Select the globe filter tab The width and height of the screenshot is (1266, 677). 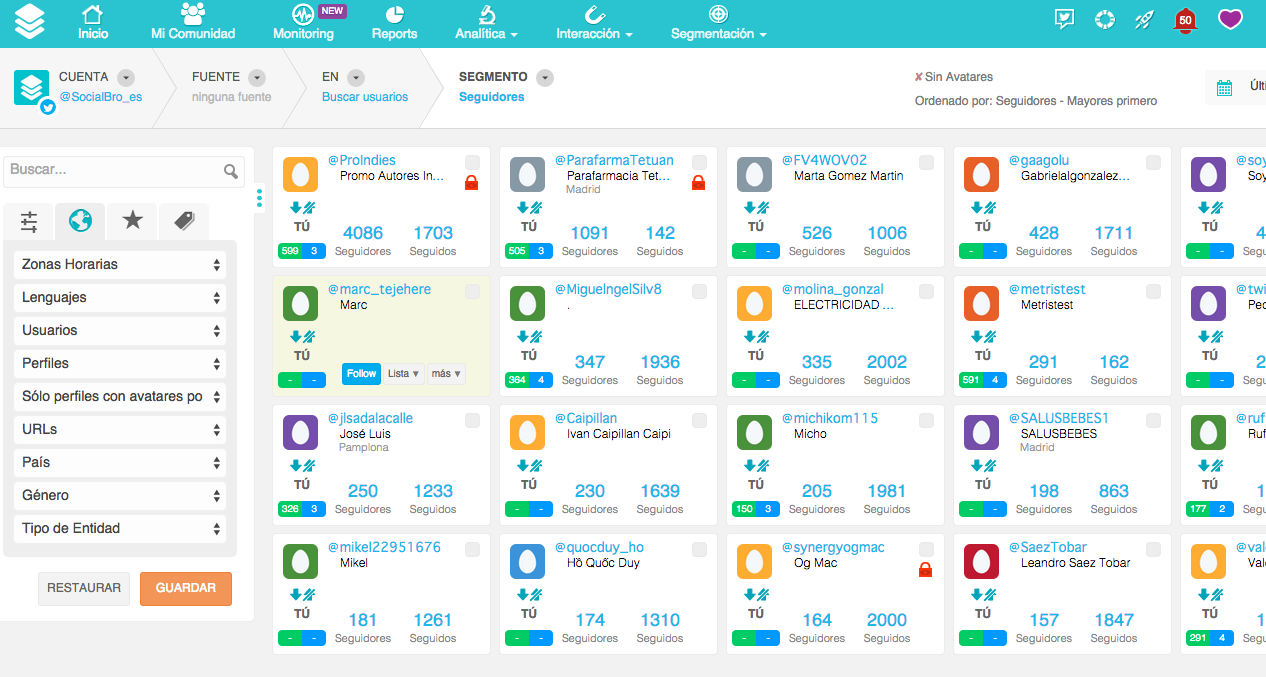pyautogui.click(x=80, y=221)
